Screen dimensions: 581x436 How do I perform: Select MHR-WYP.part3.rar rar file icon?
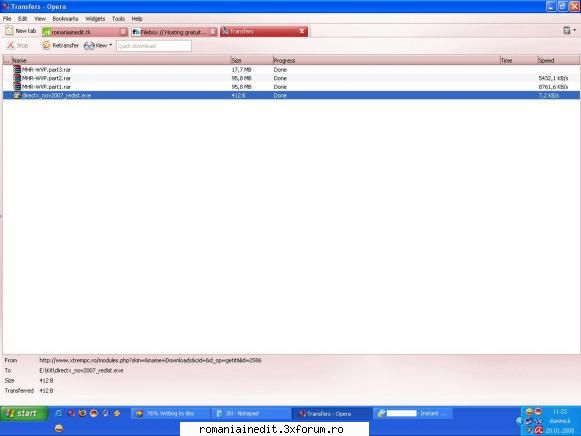click(17, 69)
